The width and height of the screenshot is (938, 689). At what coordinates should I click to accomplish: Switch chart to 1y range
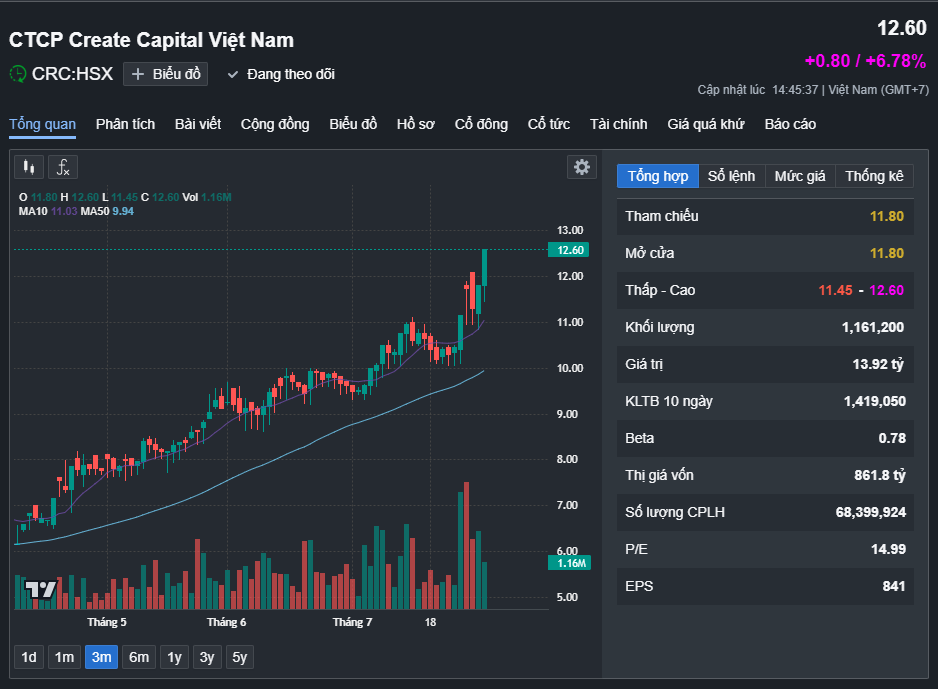[174, 657]
